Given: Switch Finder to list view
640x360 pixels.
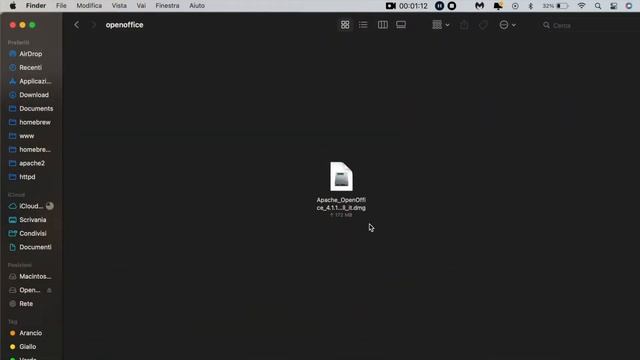Looking at the screenshot, I should click(x=363, y=25).
